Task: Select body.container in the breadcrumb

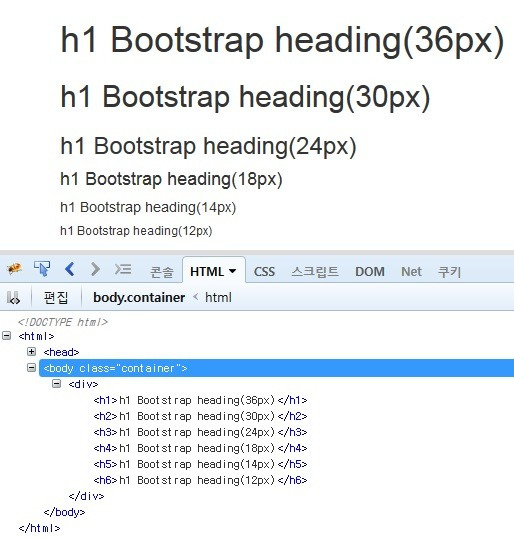Action: coord(139,298)
